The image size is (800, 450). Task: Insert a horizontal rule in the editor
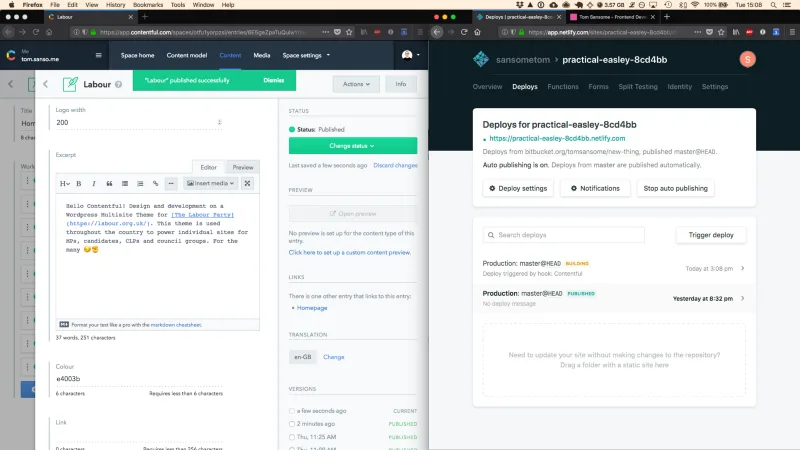(x=171, y=184)
